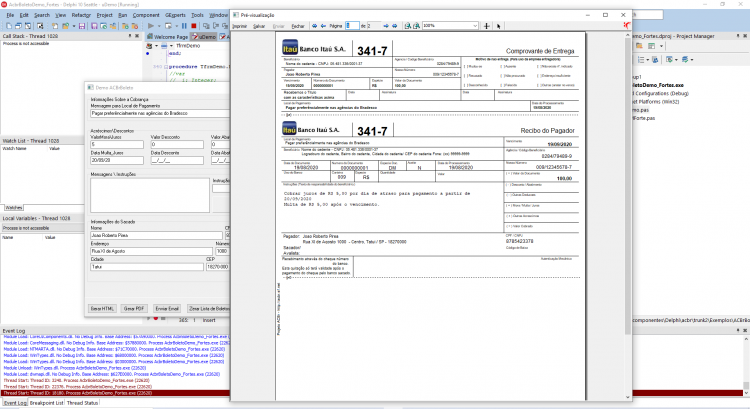The height and width of the screenshot is (409, 750).
Task: Click the View Unit icon in Delphi toolbar
Action: [x=9, y=26]
